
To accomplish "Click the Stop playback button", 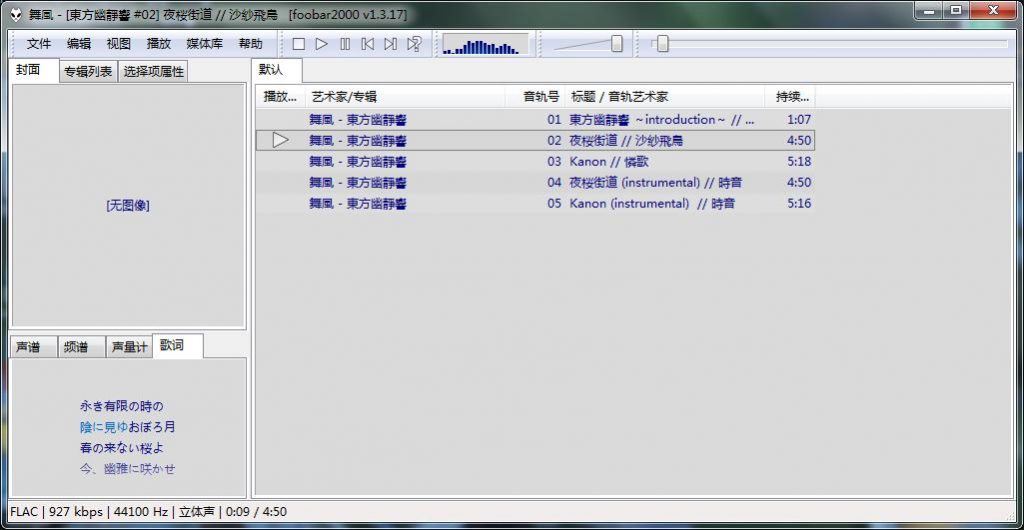I will [298, 44].
